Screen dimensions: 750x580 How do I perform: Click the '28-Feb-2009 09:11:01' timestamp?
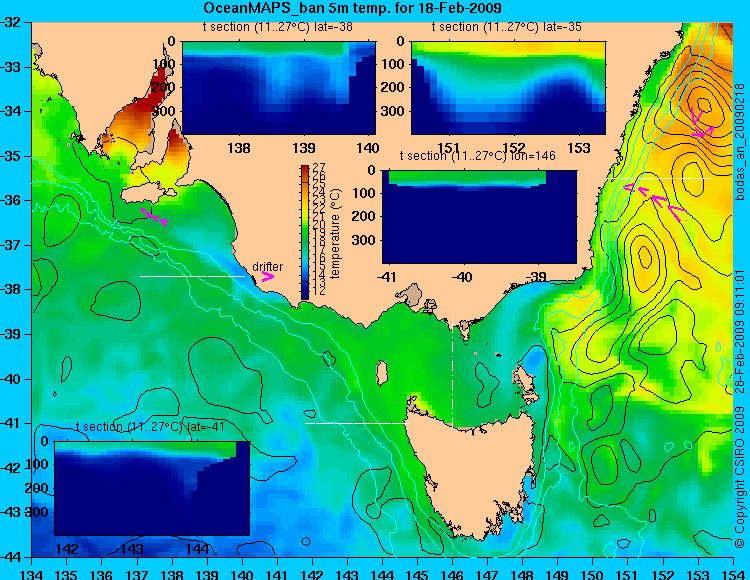click(740, 331)
